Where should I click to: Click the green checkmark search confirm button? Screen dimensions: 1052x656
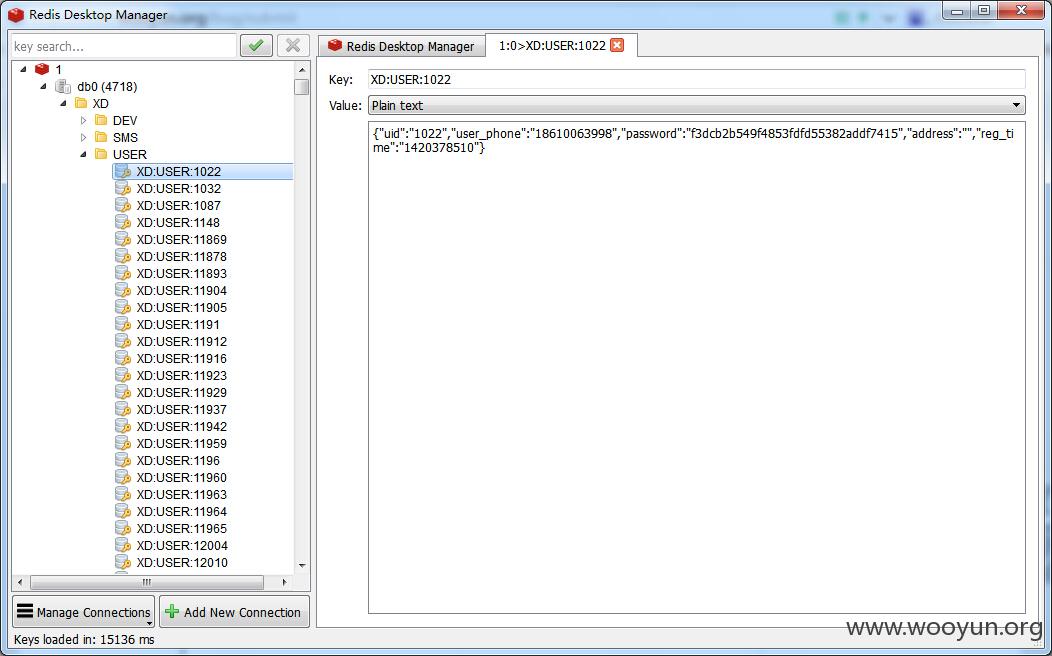pos(256,46)
